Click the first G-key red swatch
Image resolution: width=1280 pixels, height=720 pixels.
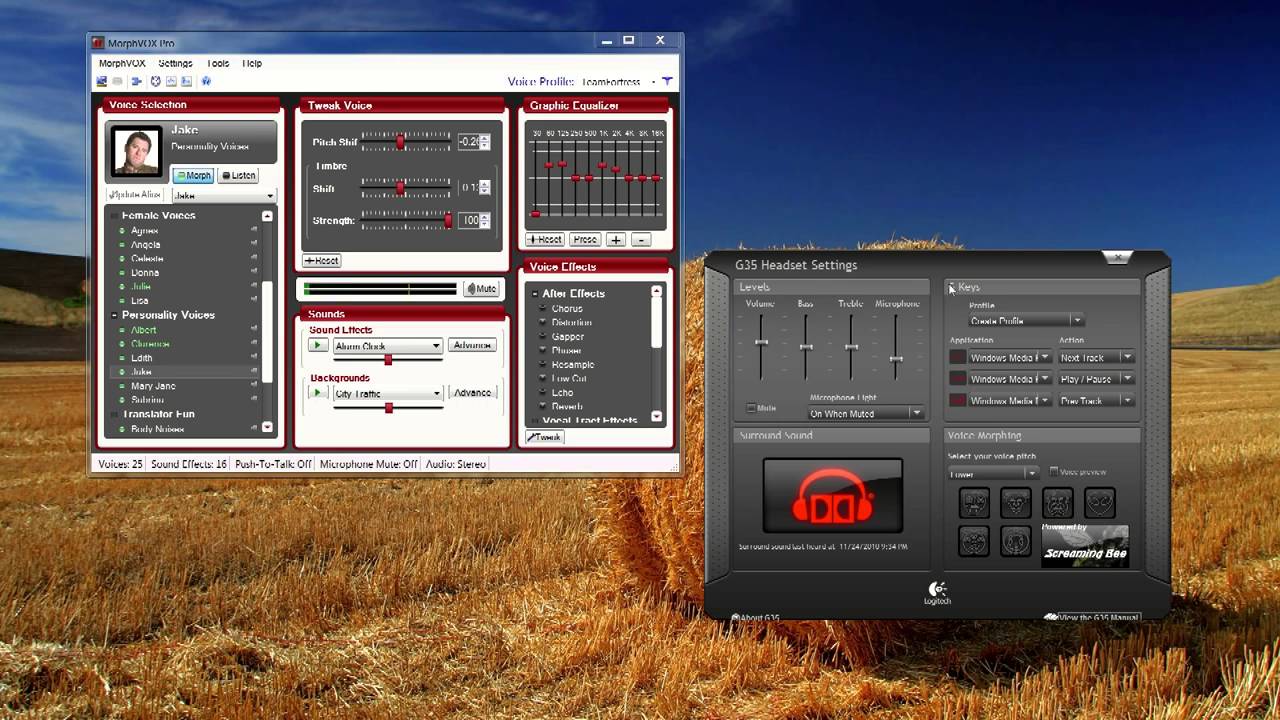point(958,357)
